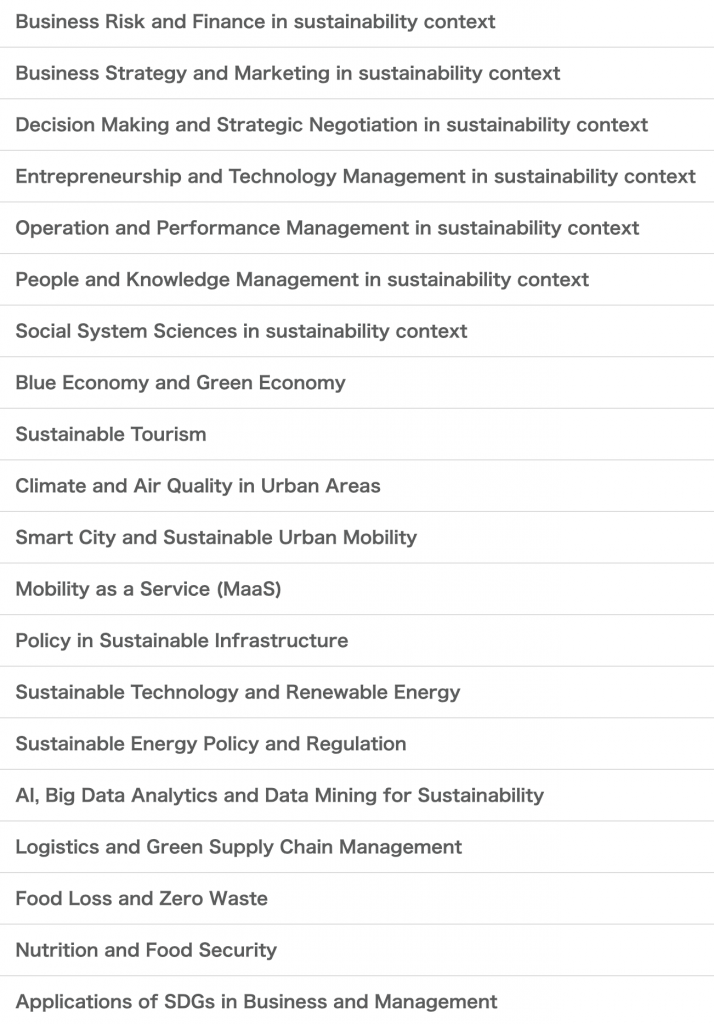
Task: Select AI, Big Data Analytics topic
Action: click(x=357, y=795)
